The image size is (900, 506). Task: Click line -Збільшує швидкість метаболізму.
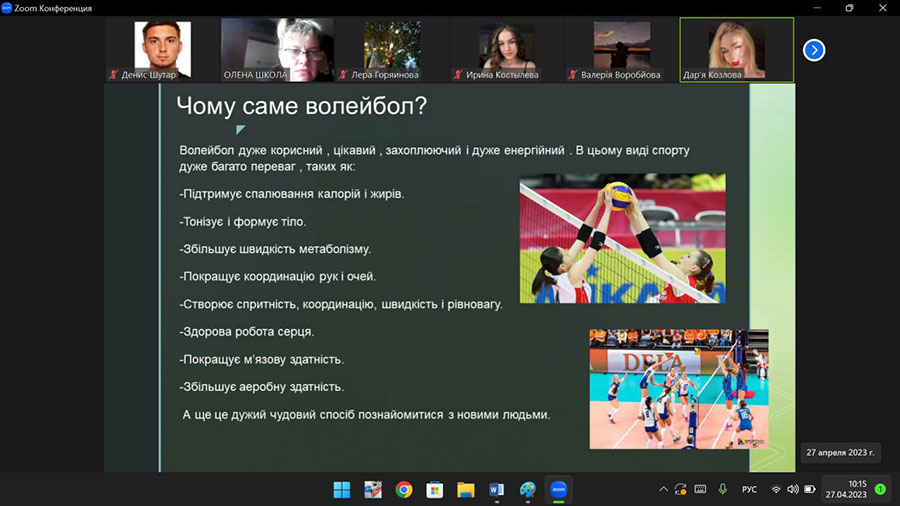tap(275, 250)
